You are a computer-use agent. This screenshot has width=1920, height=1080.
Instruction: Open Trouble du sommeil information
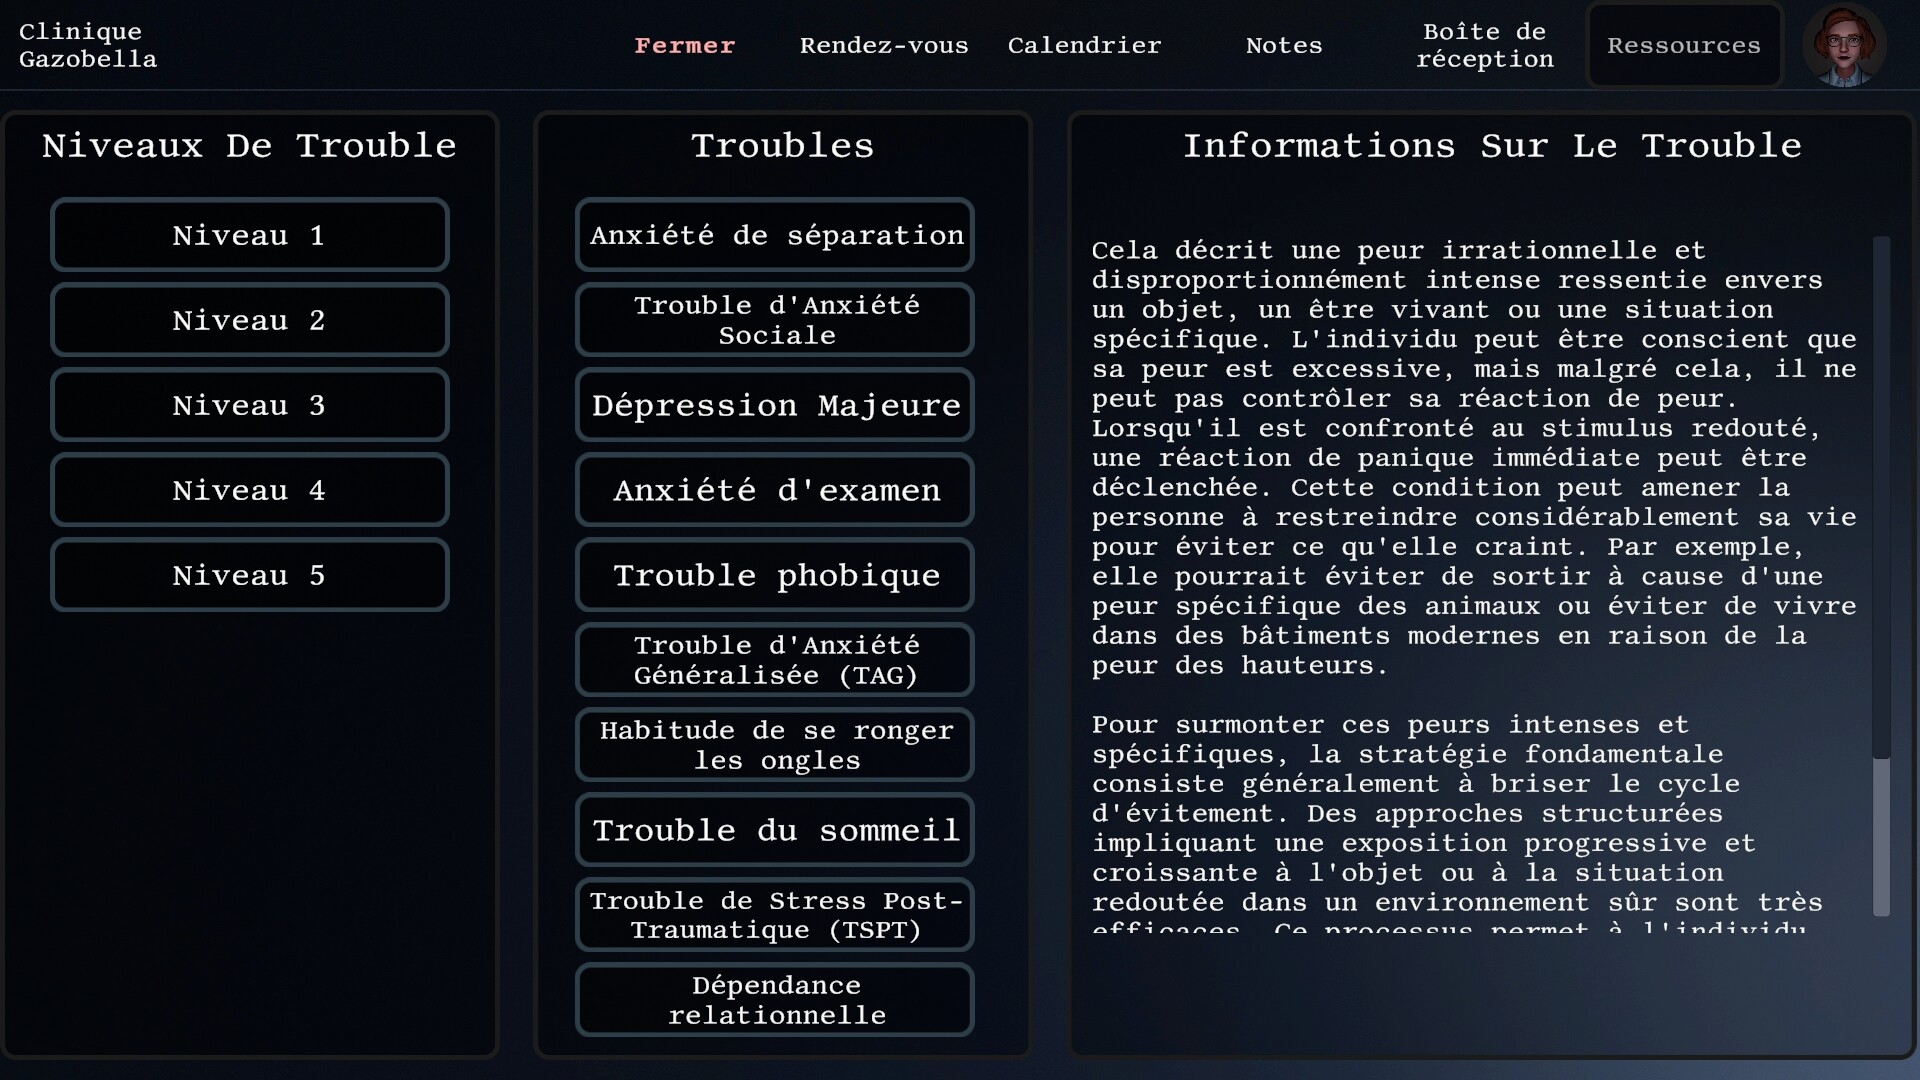point(775,830)
